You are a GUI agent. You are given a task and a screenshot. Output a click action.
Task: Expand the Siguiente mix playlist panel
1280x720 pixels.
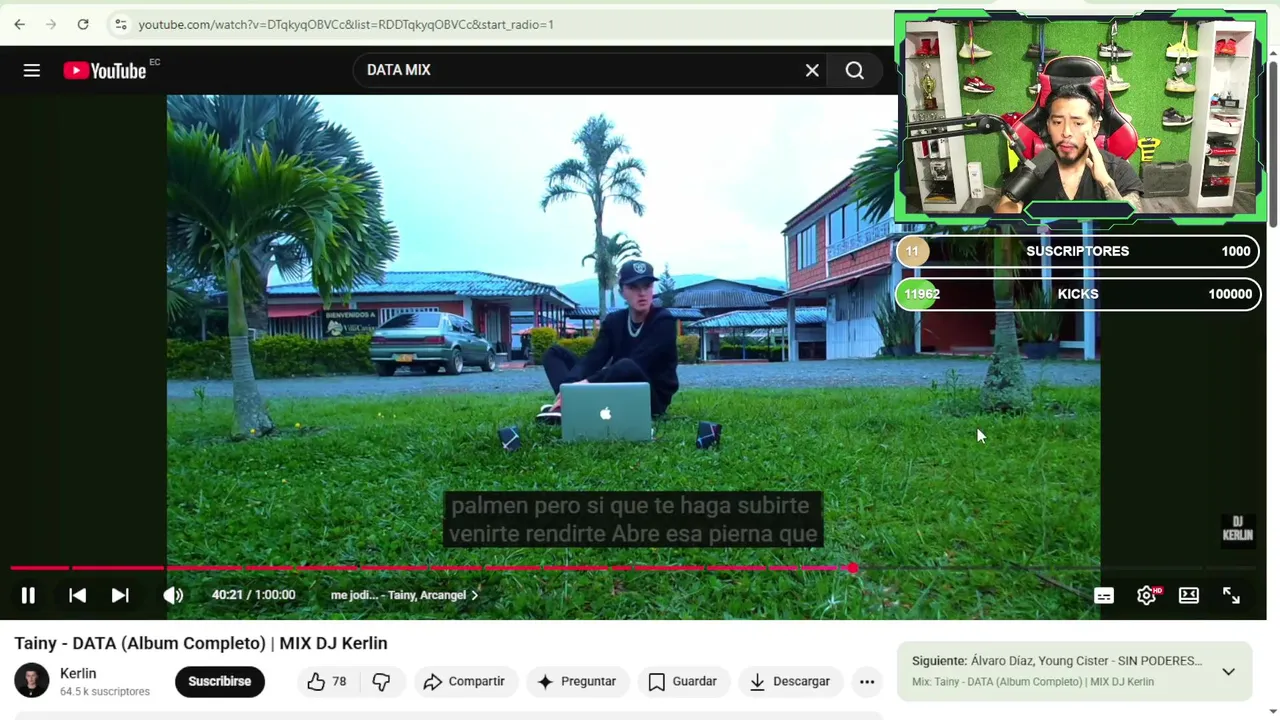(x=1228, y=671)
